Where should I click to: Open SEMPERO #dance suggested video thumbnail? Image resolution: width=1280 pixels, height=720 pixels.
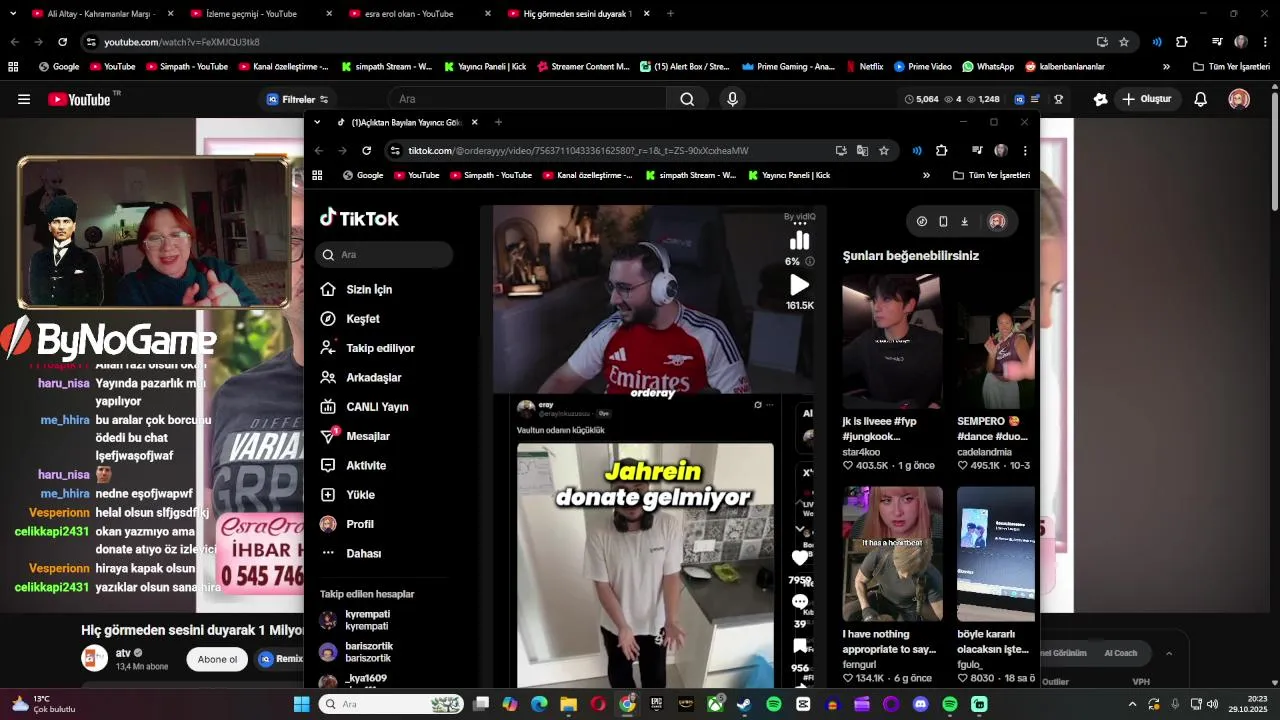click(996, 342)
